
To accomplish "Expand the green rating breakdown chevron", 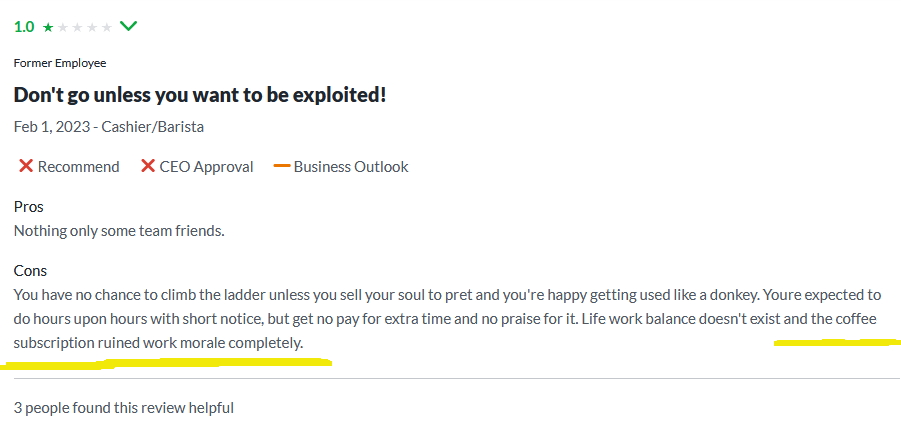I will 128,26.
